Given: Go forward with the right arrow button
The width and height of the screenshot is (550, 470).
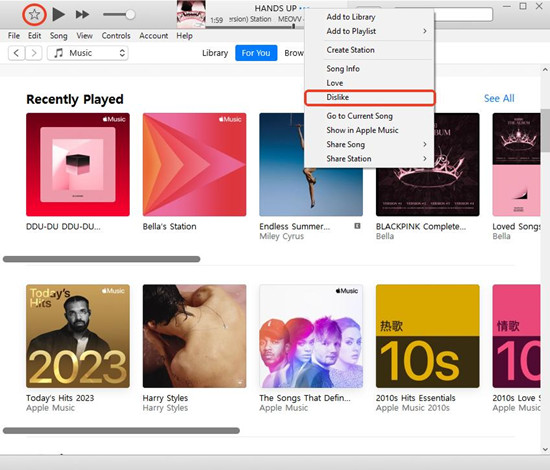Looking at the screenshot, I should [34, 53].
